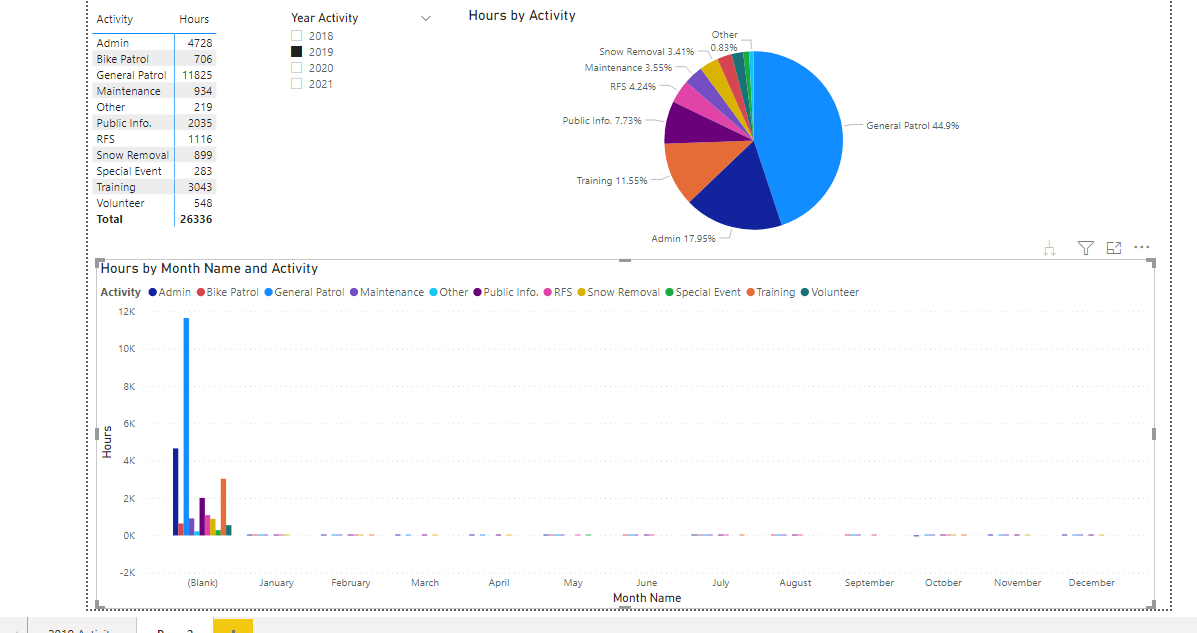
Task: Click the General Patrol legend item
Action: click(305, 292)
